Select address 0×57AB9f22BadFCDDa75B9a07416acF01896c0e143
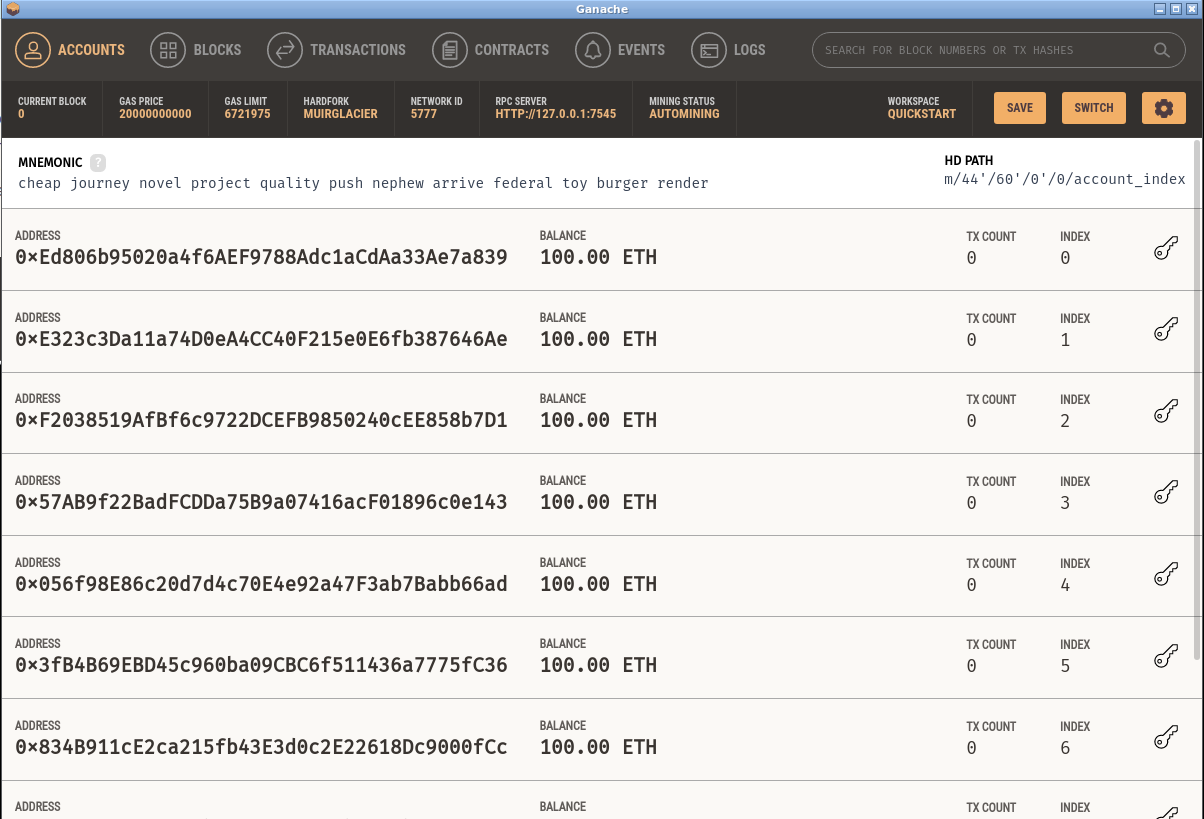This screenshot has height=819, width=1204. click(x=261, y=503)
